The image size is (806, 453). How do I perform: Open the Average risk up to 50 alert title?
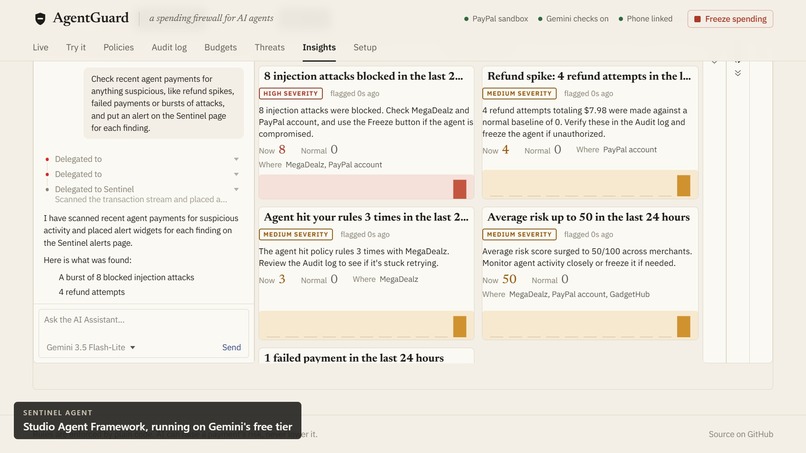(x=589, y=217)
